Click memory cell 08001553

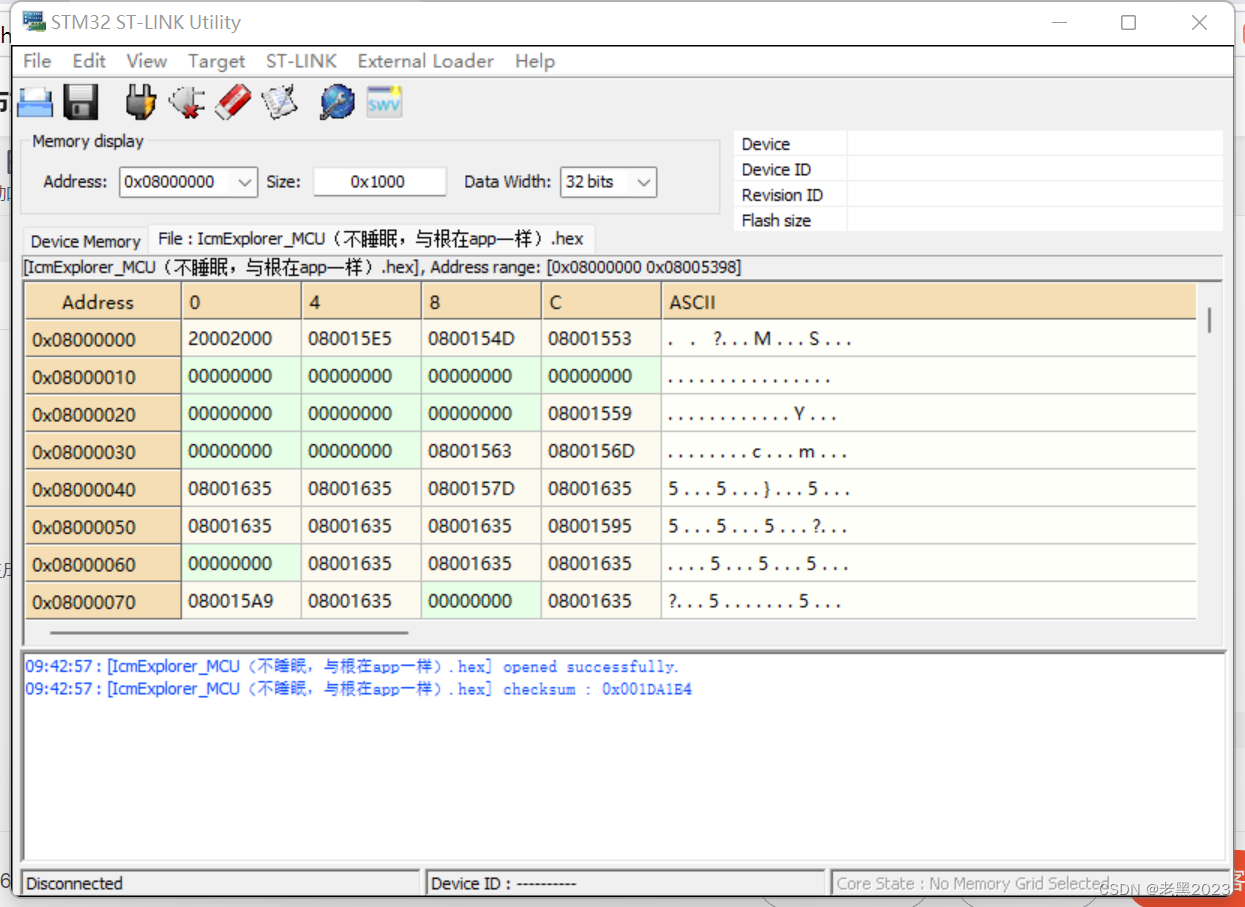pos(601,338)
